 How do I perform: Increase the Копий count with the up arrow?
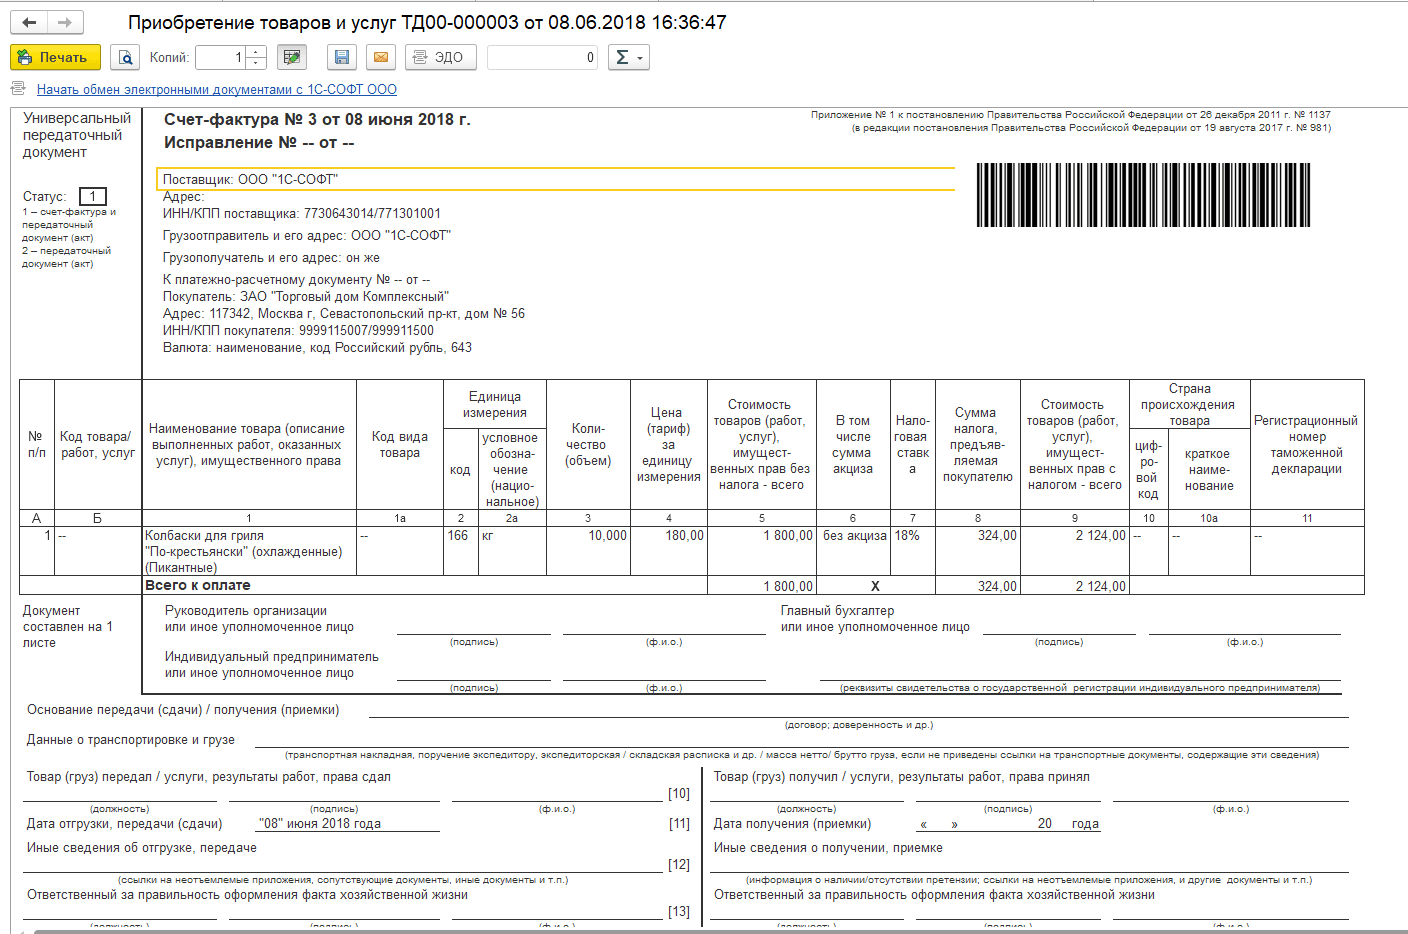point(256,52)
